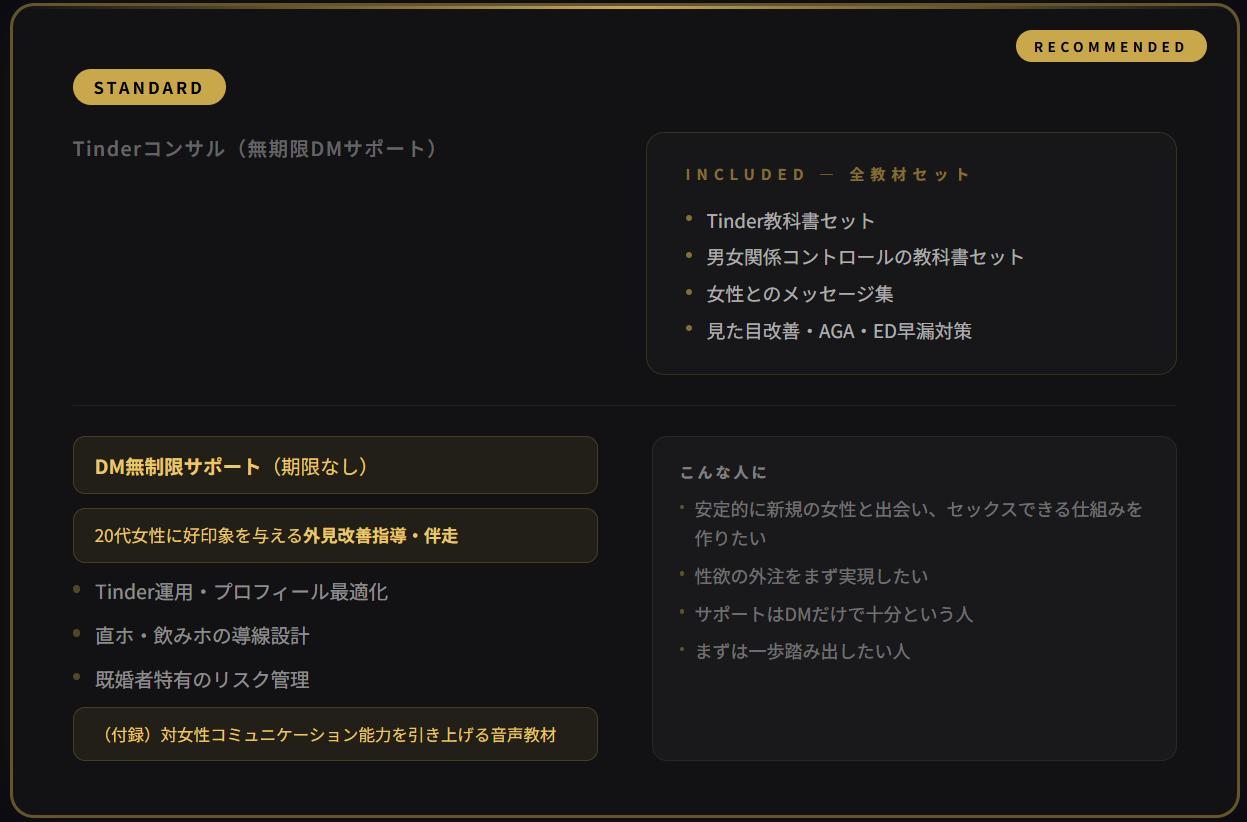Image resolution: width=1247 pixels, height=822 pixels.
Task: Select the 外見改善指導・伴走 highlighted box
Action: 335,536
